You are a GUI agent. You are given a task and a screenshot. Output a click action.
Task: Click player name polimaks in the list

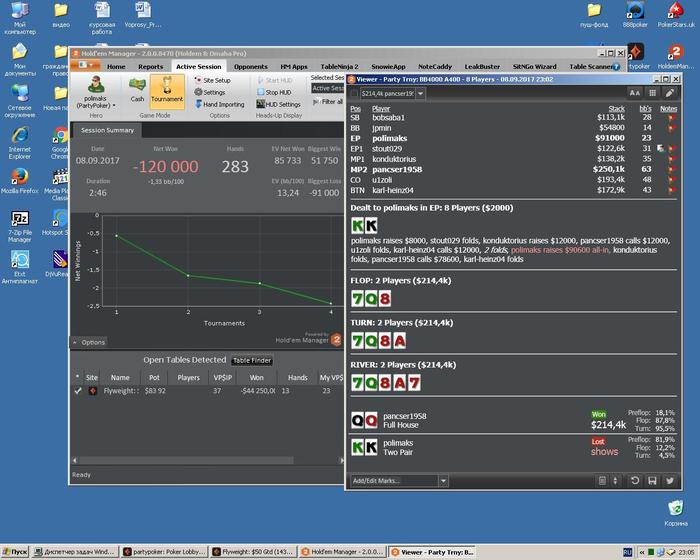[x=389, y=138]
